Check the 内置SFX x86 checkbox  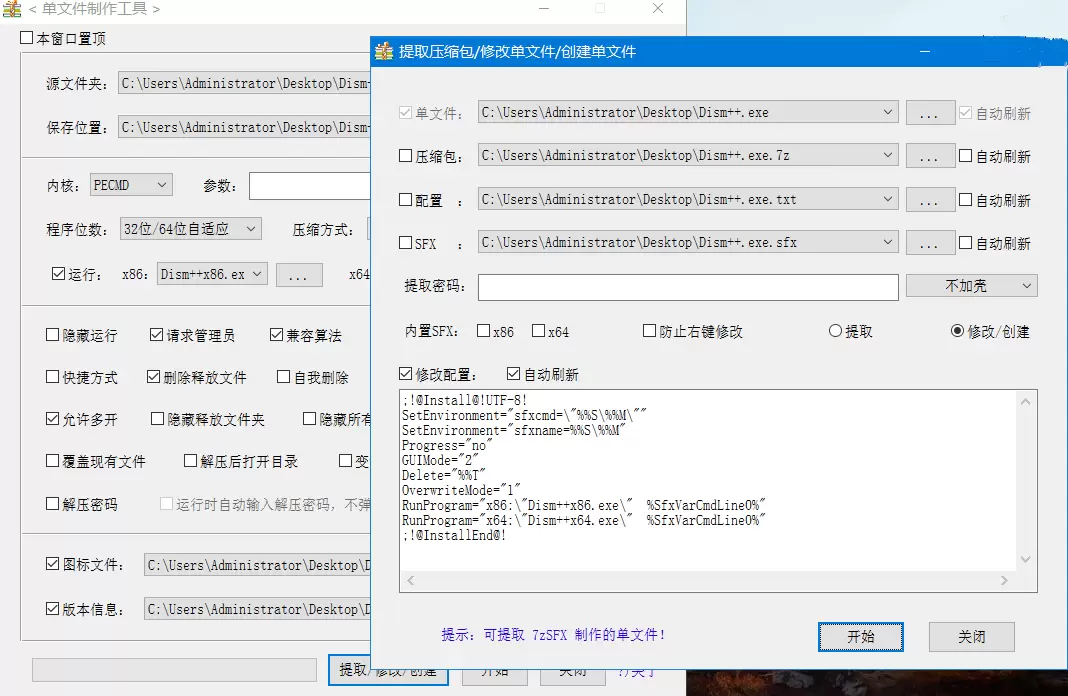point(484,331)
